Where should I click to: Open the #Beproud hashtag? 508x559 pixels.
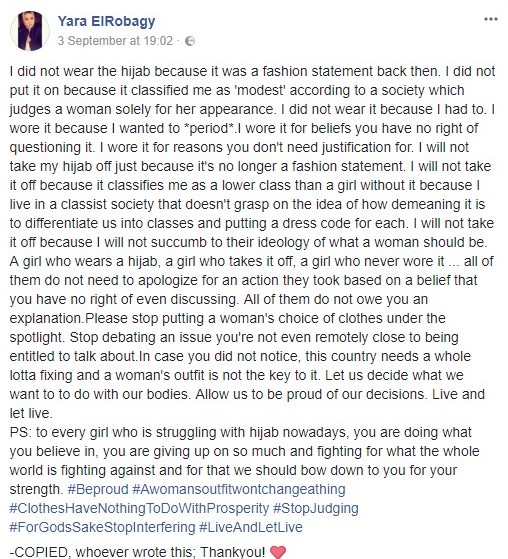point(98,489)
